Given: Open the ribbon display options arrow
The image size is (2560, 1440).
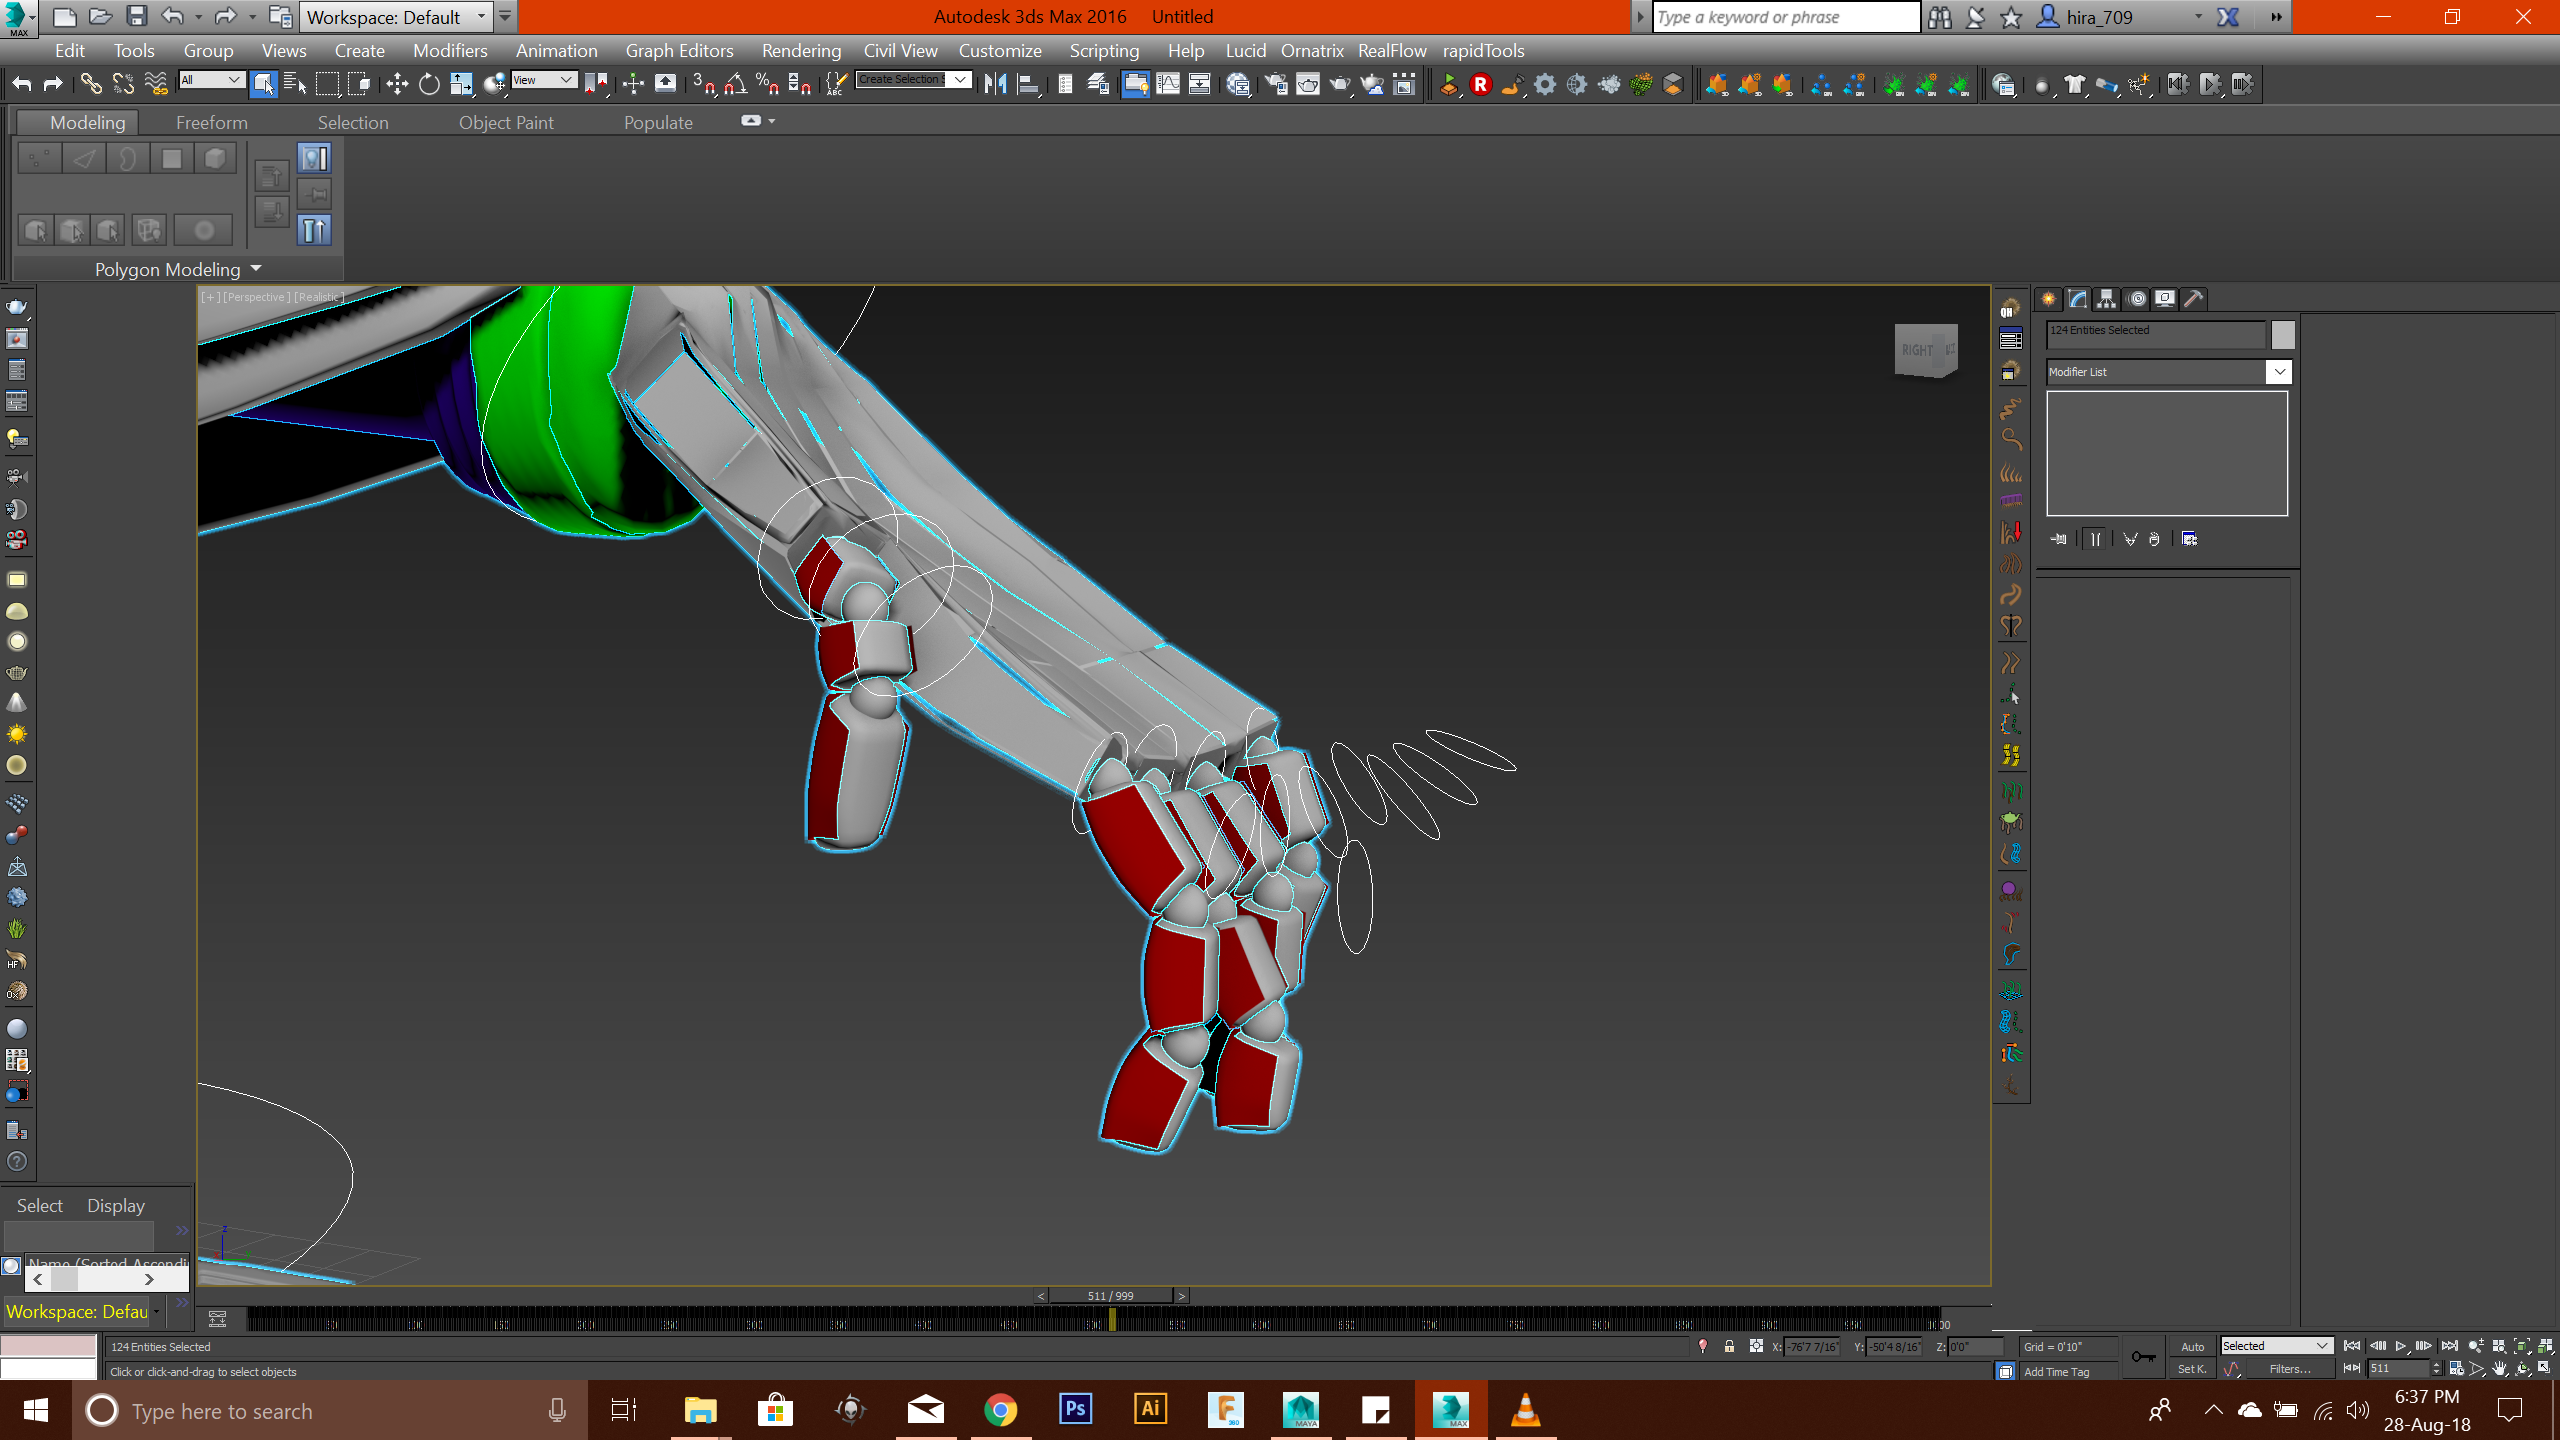Looking at the screenshot, I should point(772,121).
